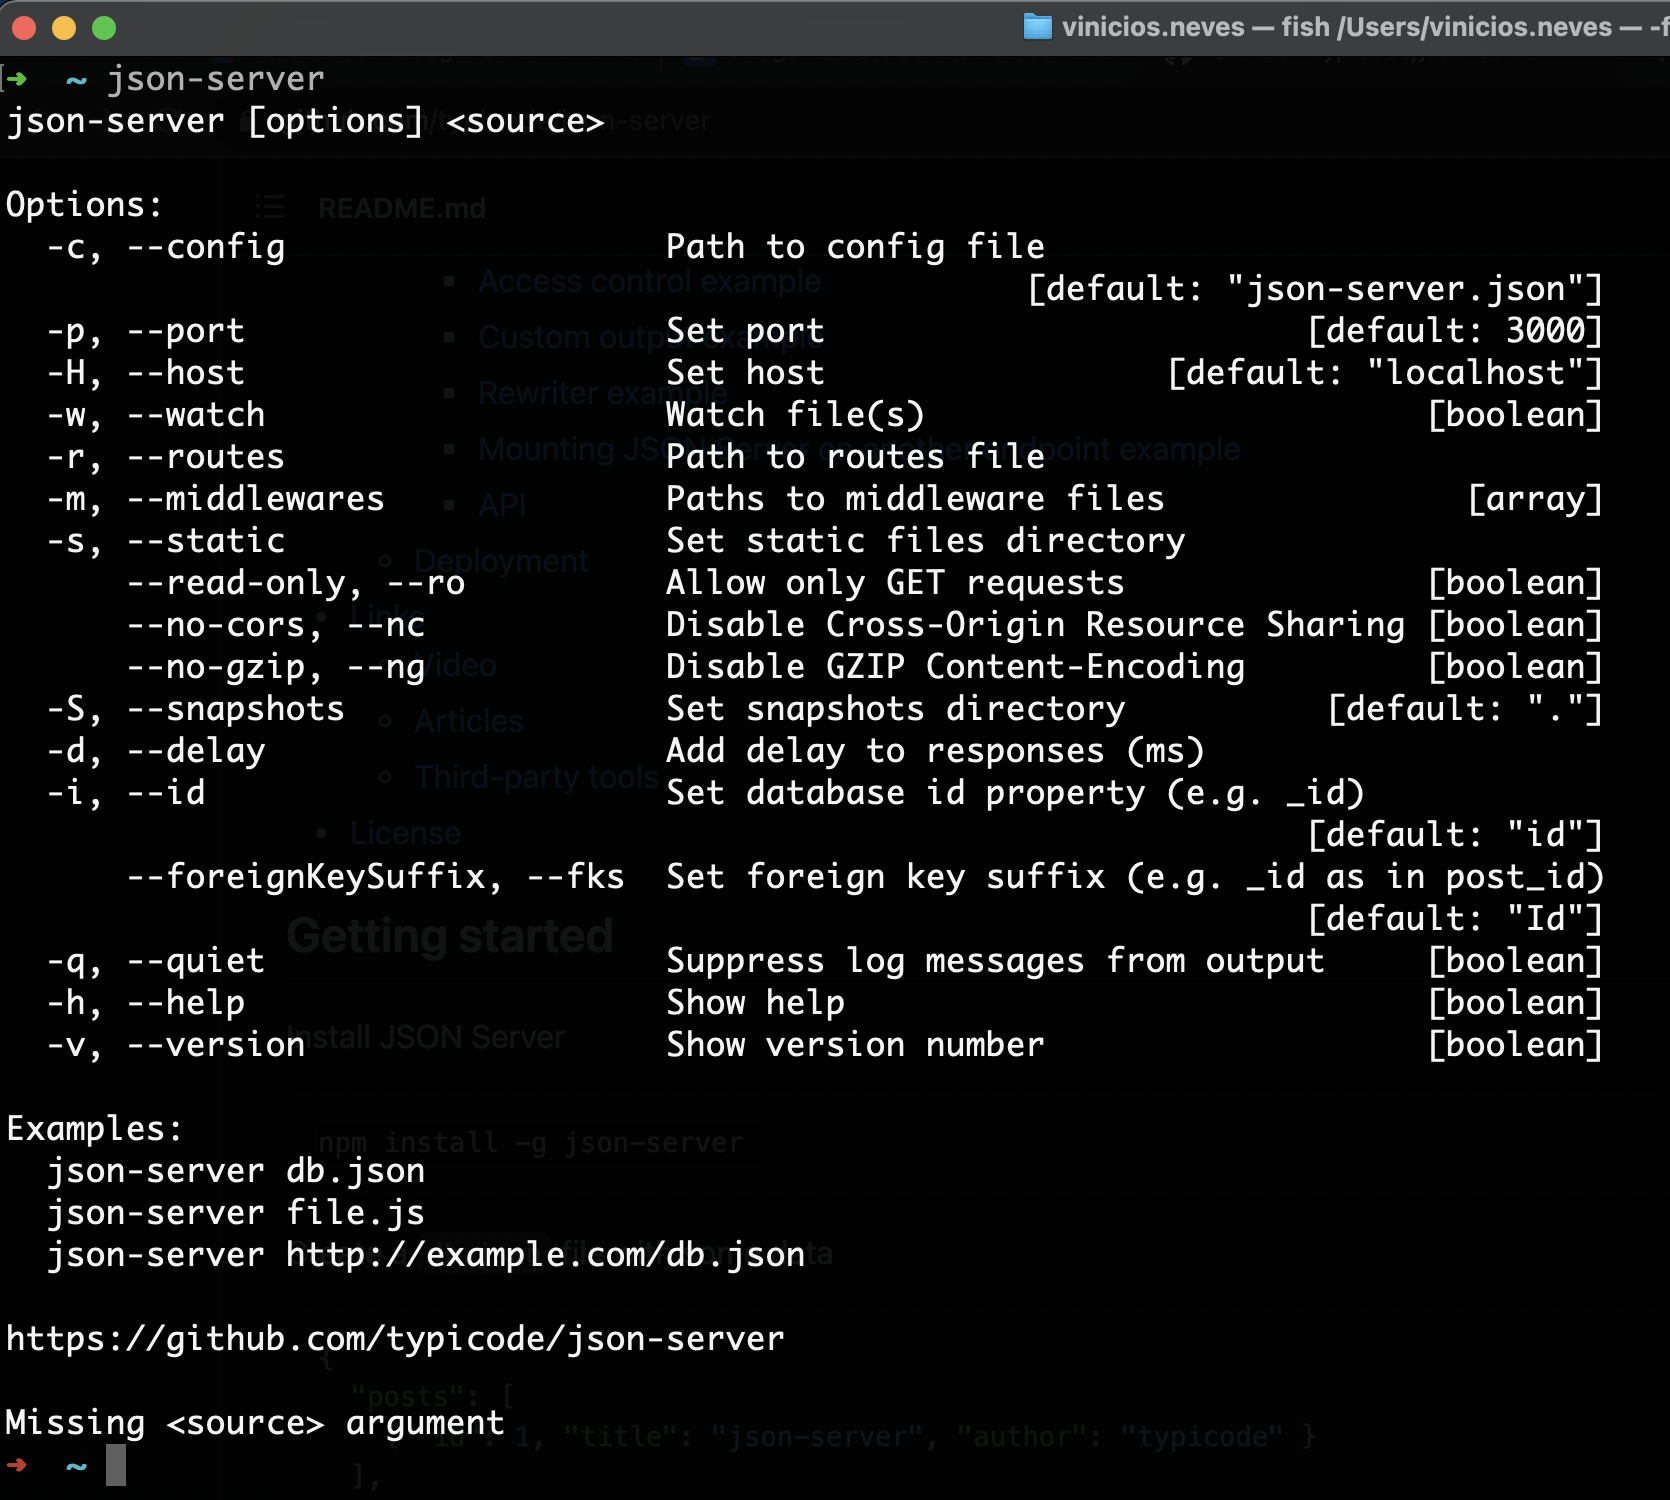Click the default localhost value
This screenshot has height=1500, width=1670.
(x=1386, y=373)
